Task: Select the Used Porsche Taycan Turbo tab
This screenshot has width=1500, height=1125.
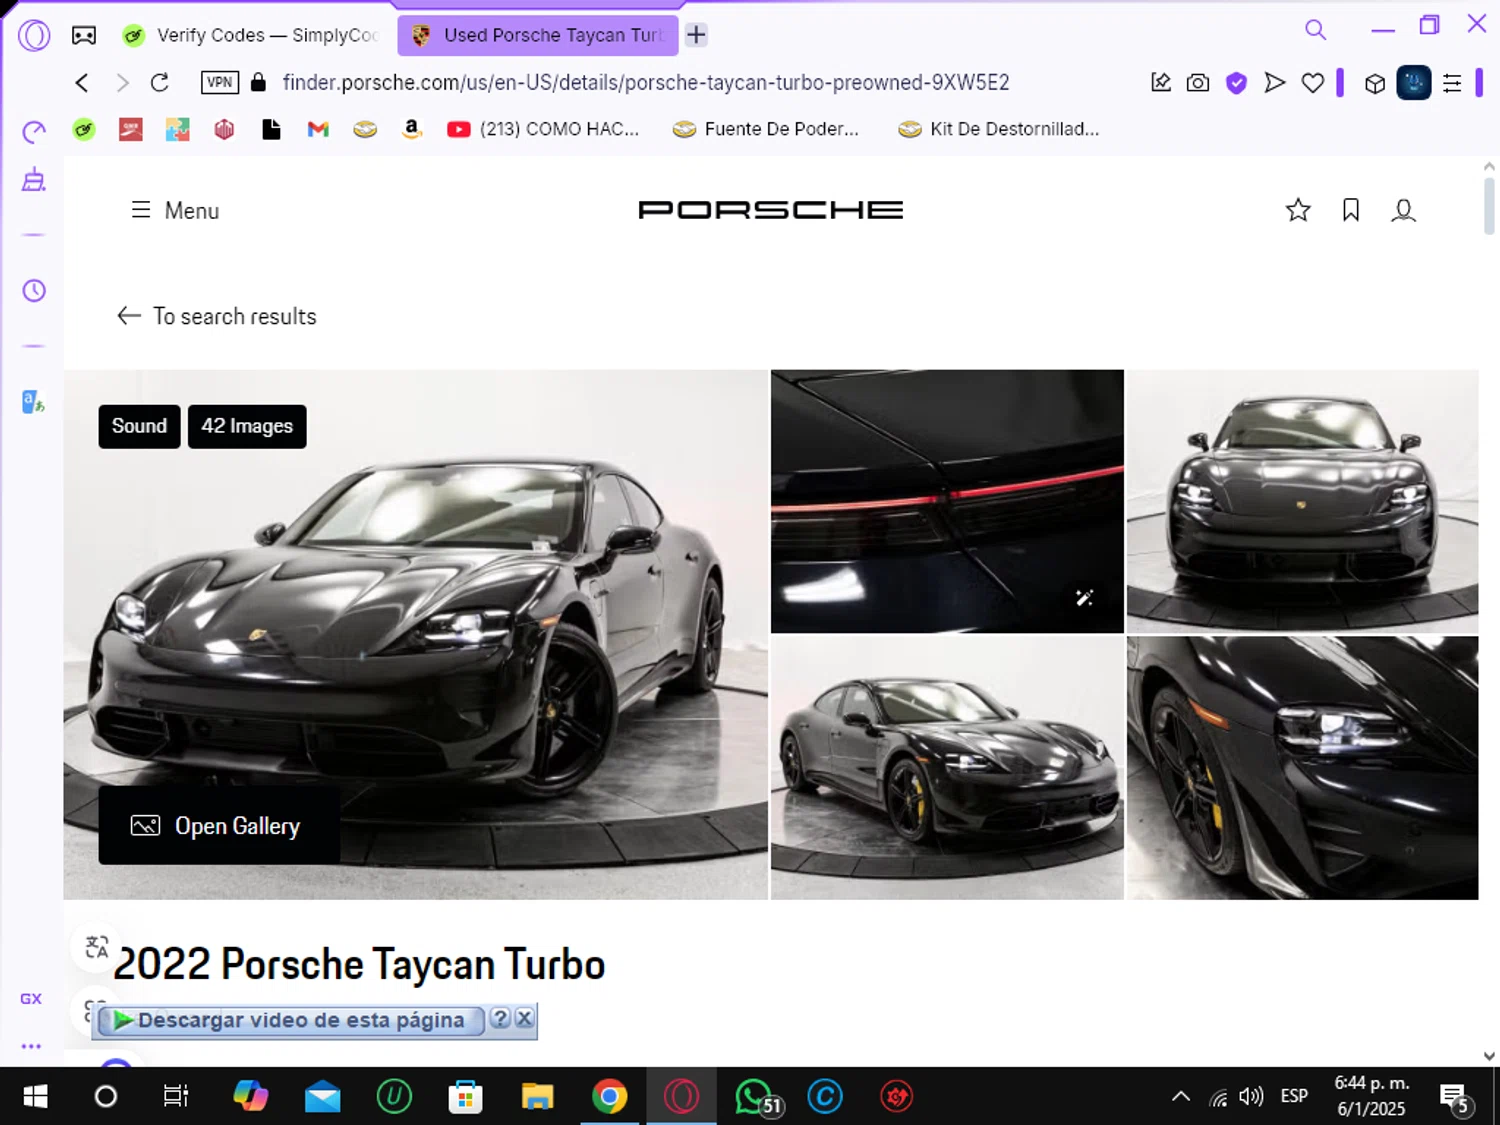Action: (x=538, y=35)
